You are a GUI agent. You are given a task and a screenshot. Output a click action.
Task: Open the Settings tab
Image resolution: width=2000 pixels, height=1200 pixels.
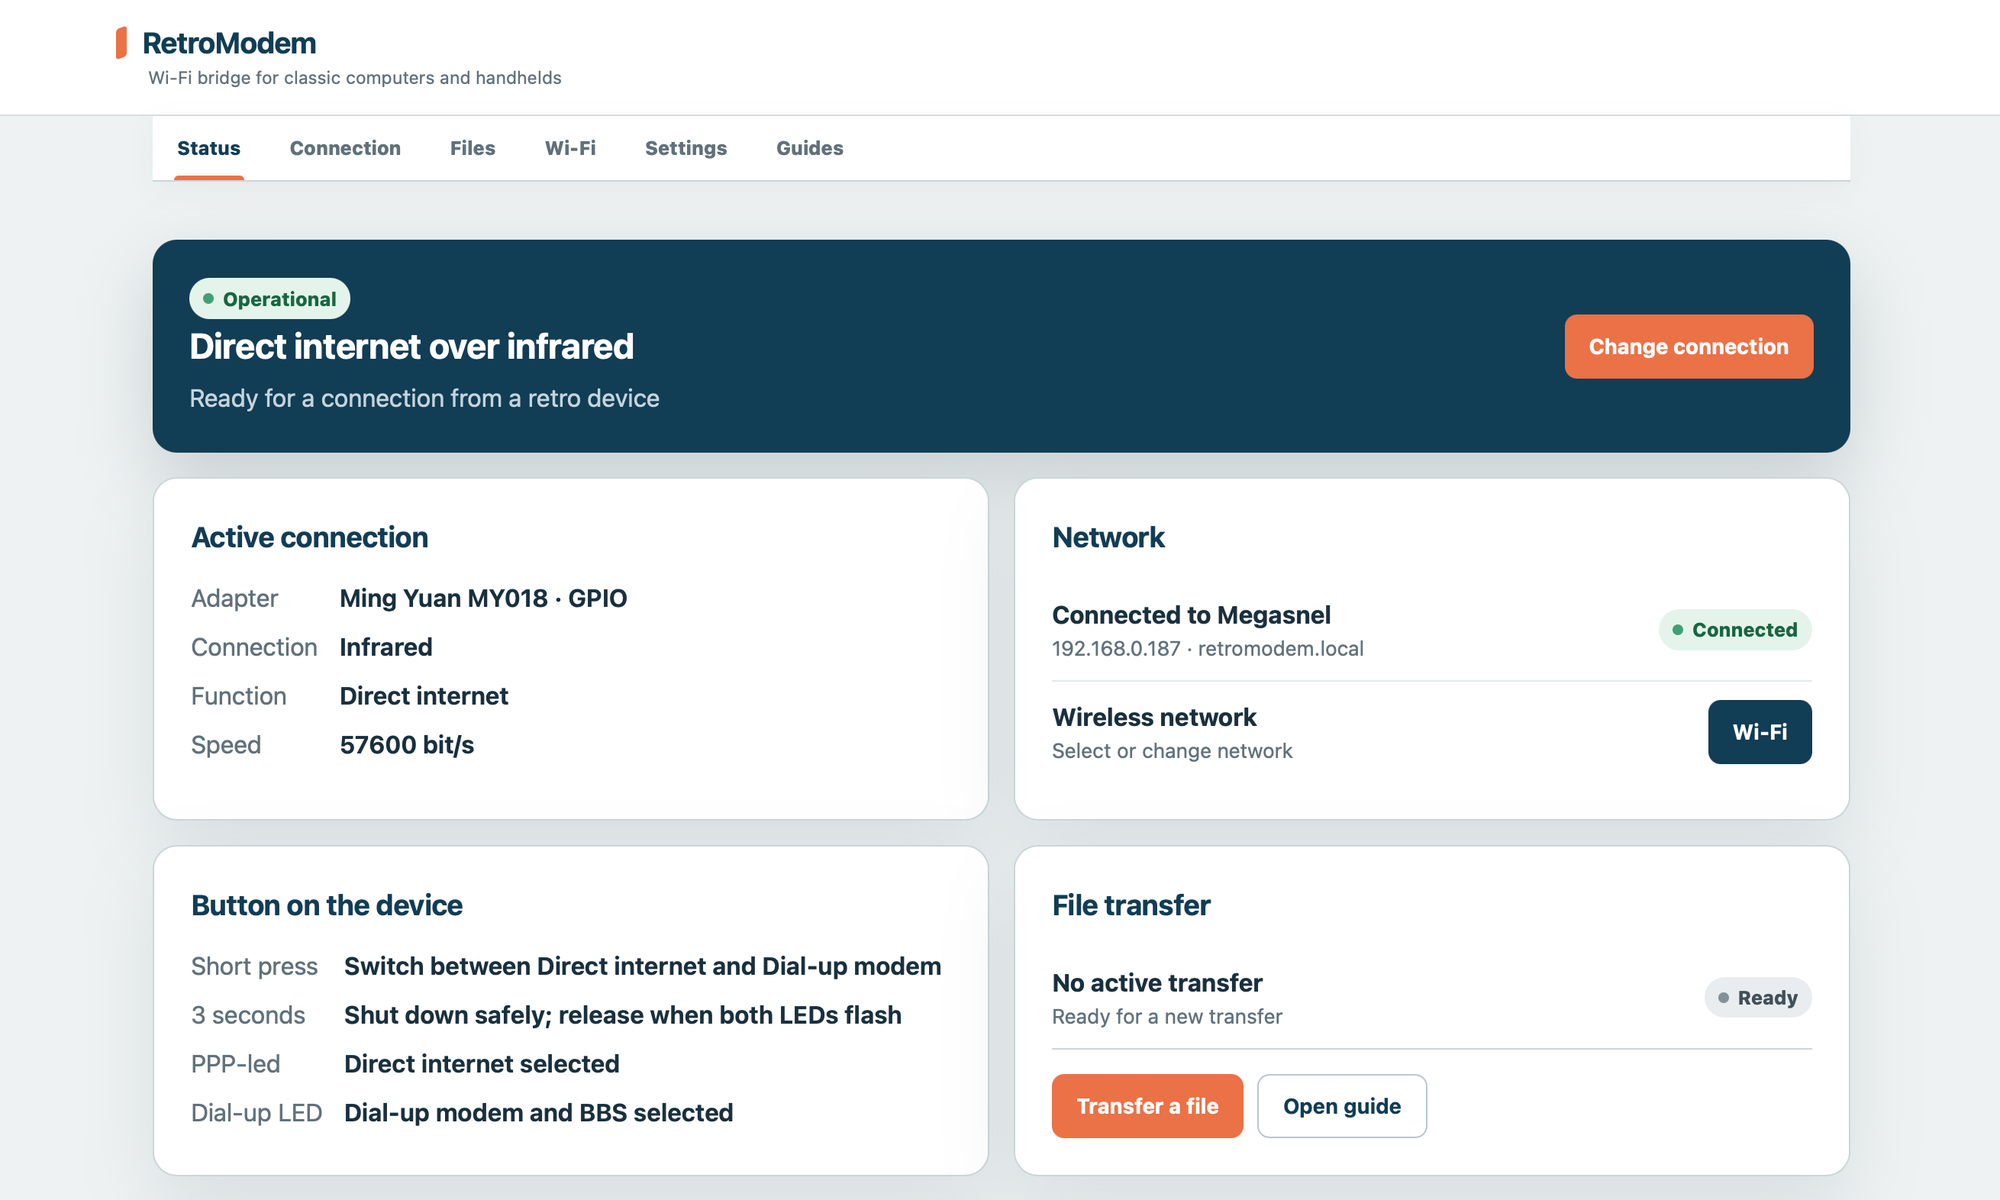(686, 148)
